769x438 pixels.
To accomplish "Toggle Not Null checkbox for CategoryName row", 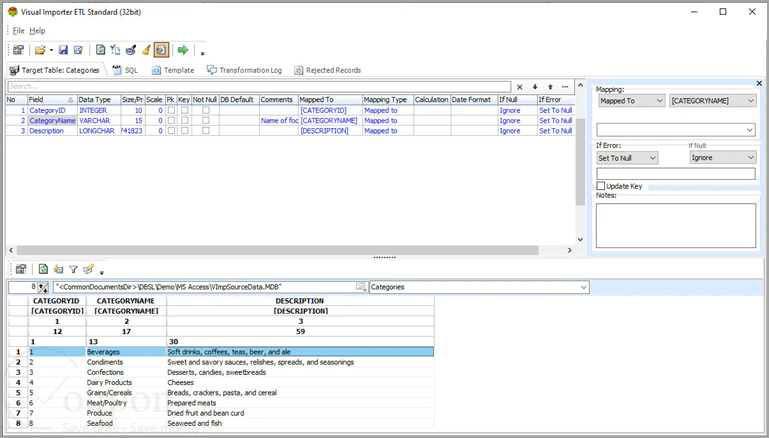I will (205, 121).
